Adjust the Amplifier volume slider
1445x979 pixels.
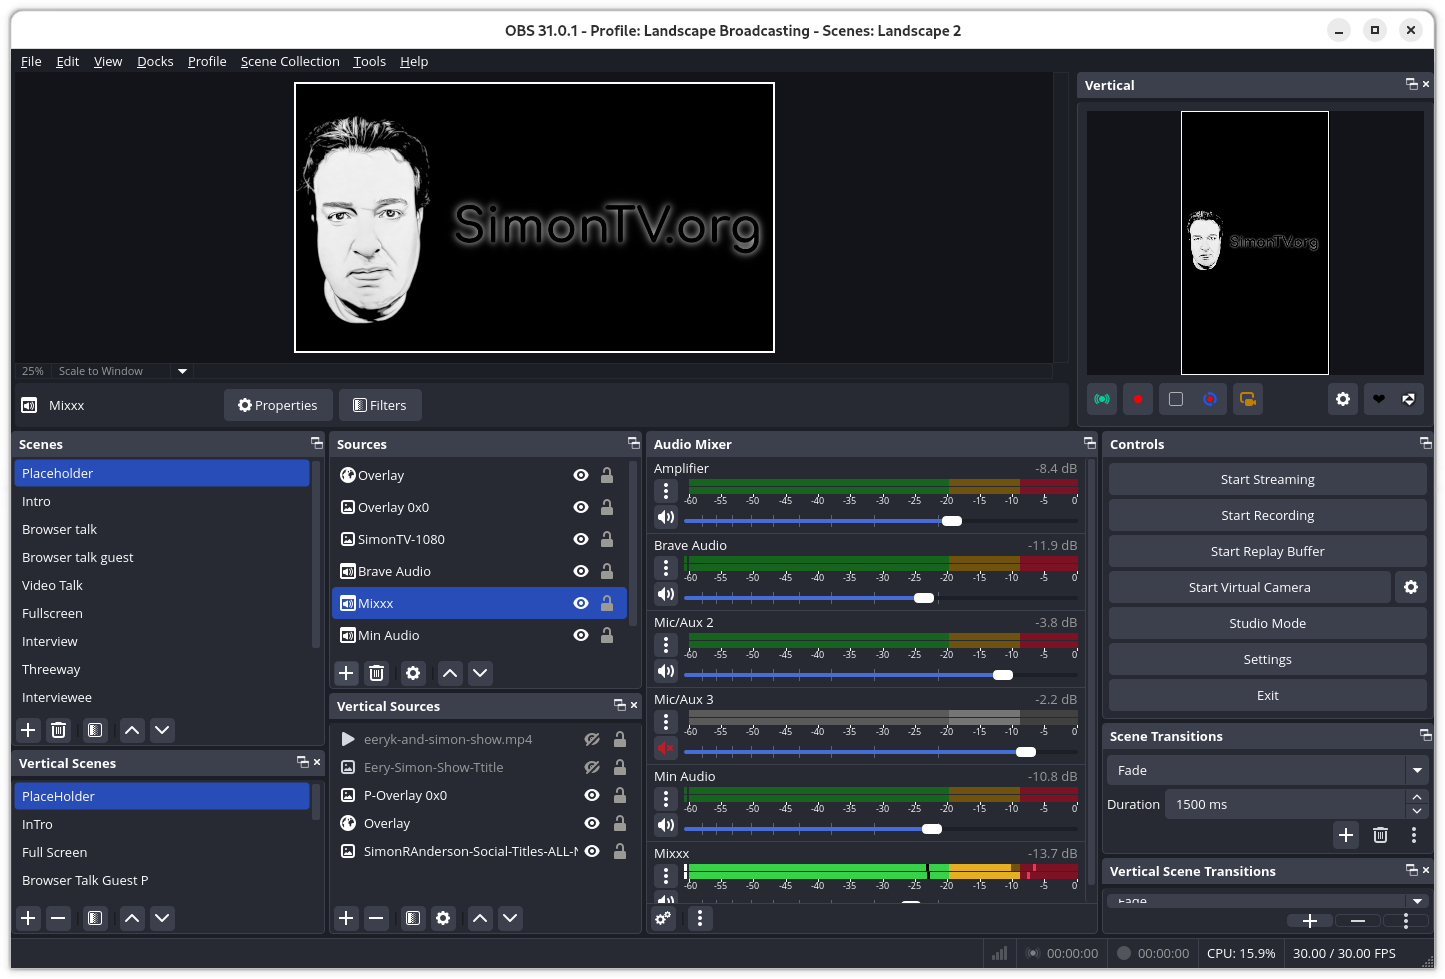[880, 521]
